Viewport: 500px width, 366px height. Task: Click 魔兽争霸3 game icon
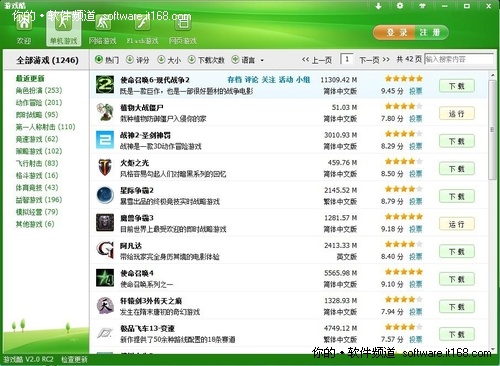click(105, 223)
